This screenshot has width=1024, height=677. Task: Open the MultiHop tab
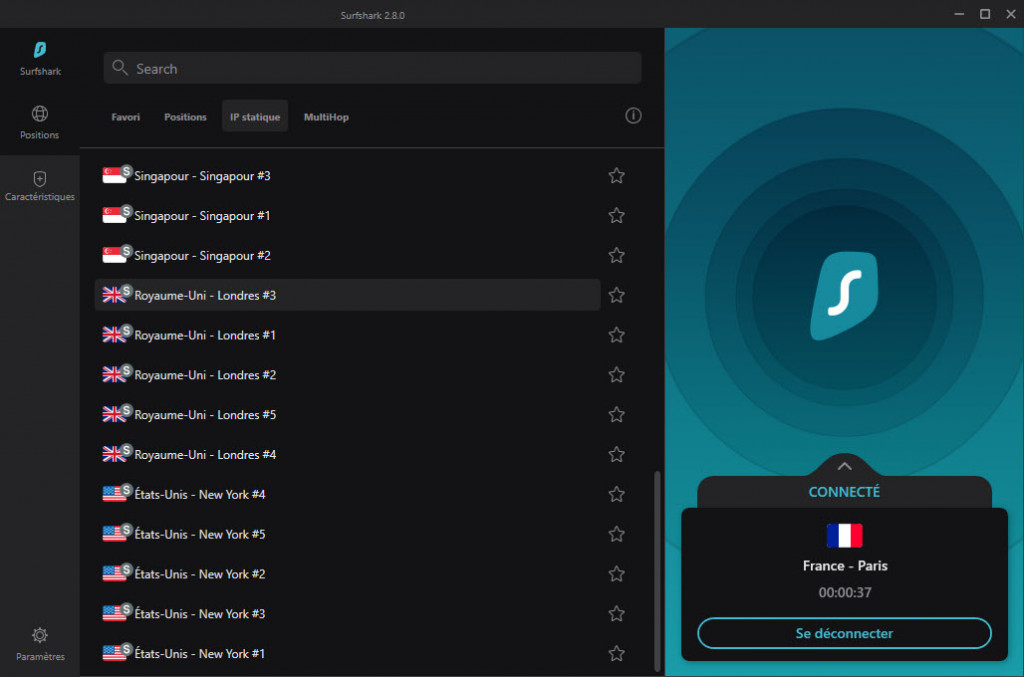(326, 117)
